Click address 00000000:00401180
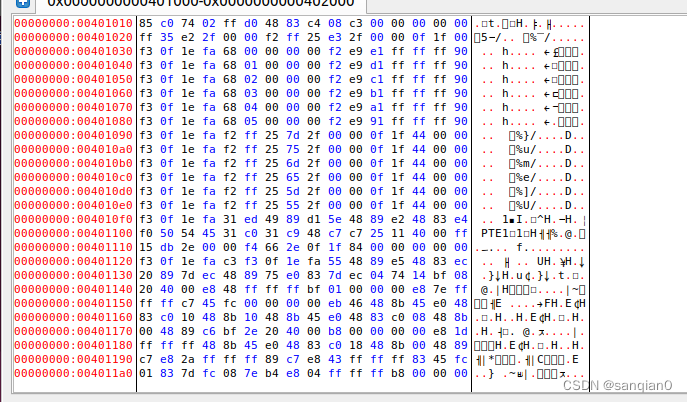 point(73,346)
